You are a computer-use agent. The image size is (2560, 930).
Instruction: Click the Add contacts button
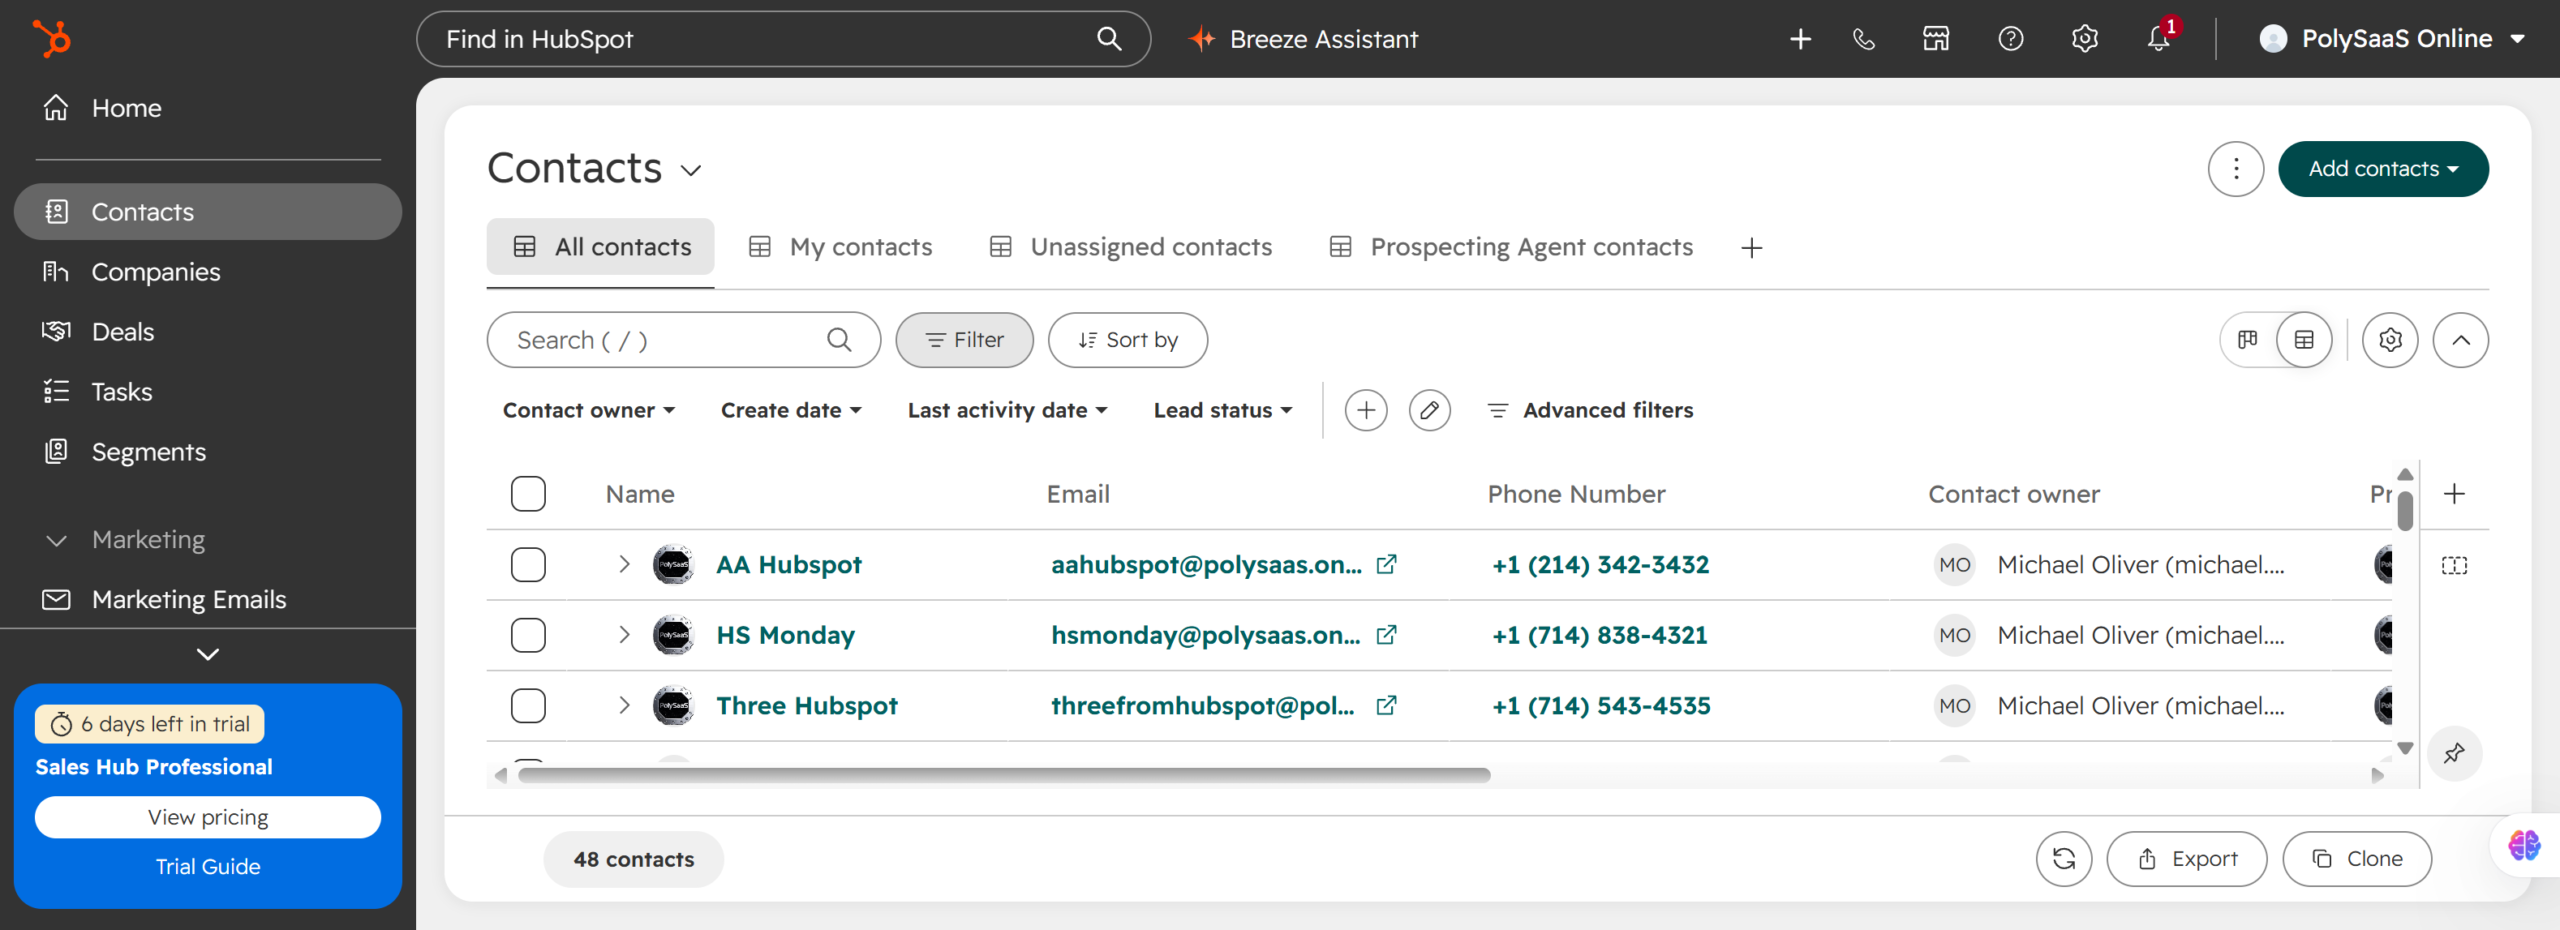[2383, 169]
